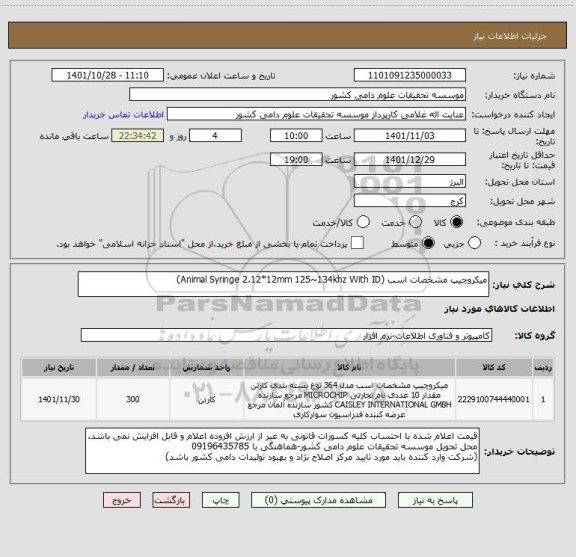Image resolution: width=576 pixels, height=557 pixels.
Task: Click the پاسخ به نیاز button
Action: tap(435, 500)
